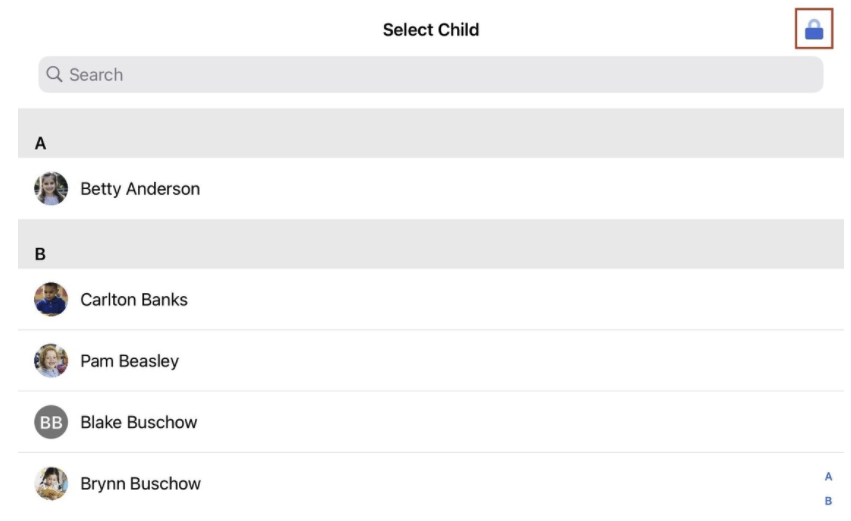Screen dimensions: 851x521
Task: Jump to index letter A
Action: 828,476
